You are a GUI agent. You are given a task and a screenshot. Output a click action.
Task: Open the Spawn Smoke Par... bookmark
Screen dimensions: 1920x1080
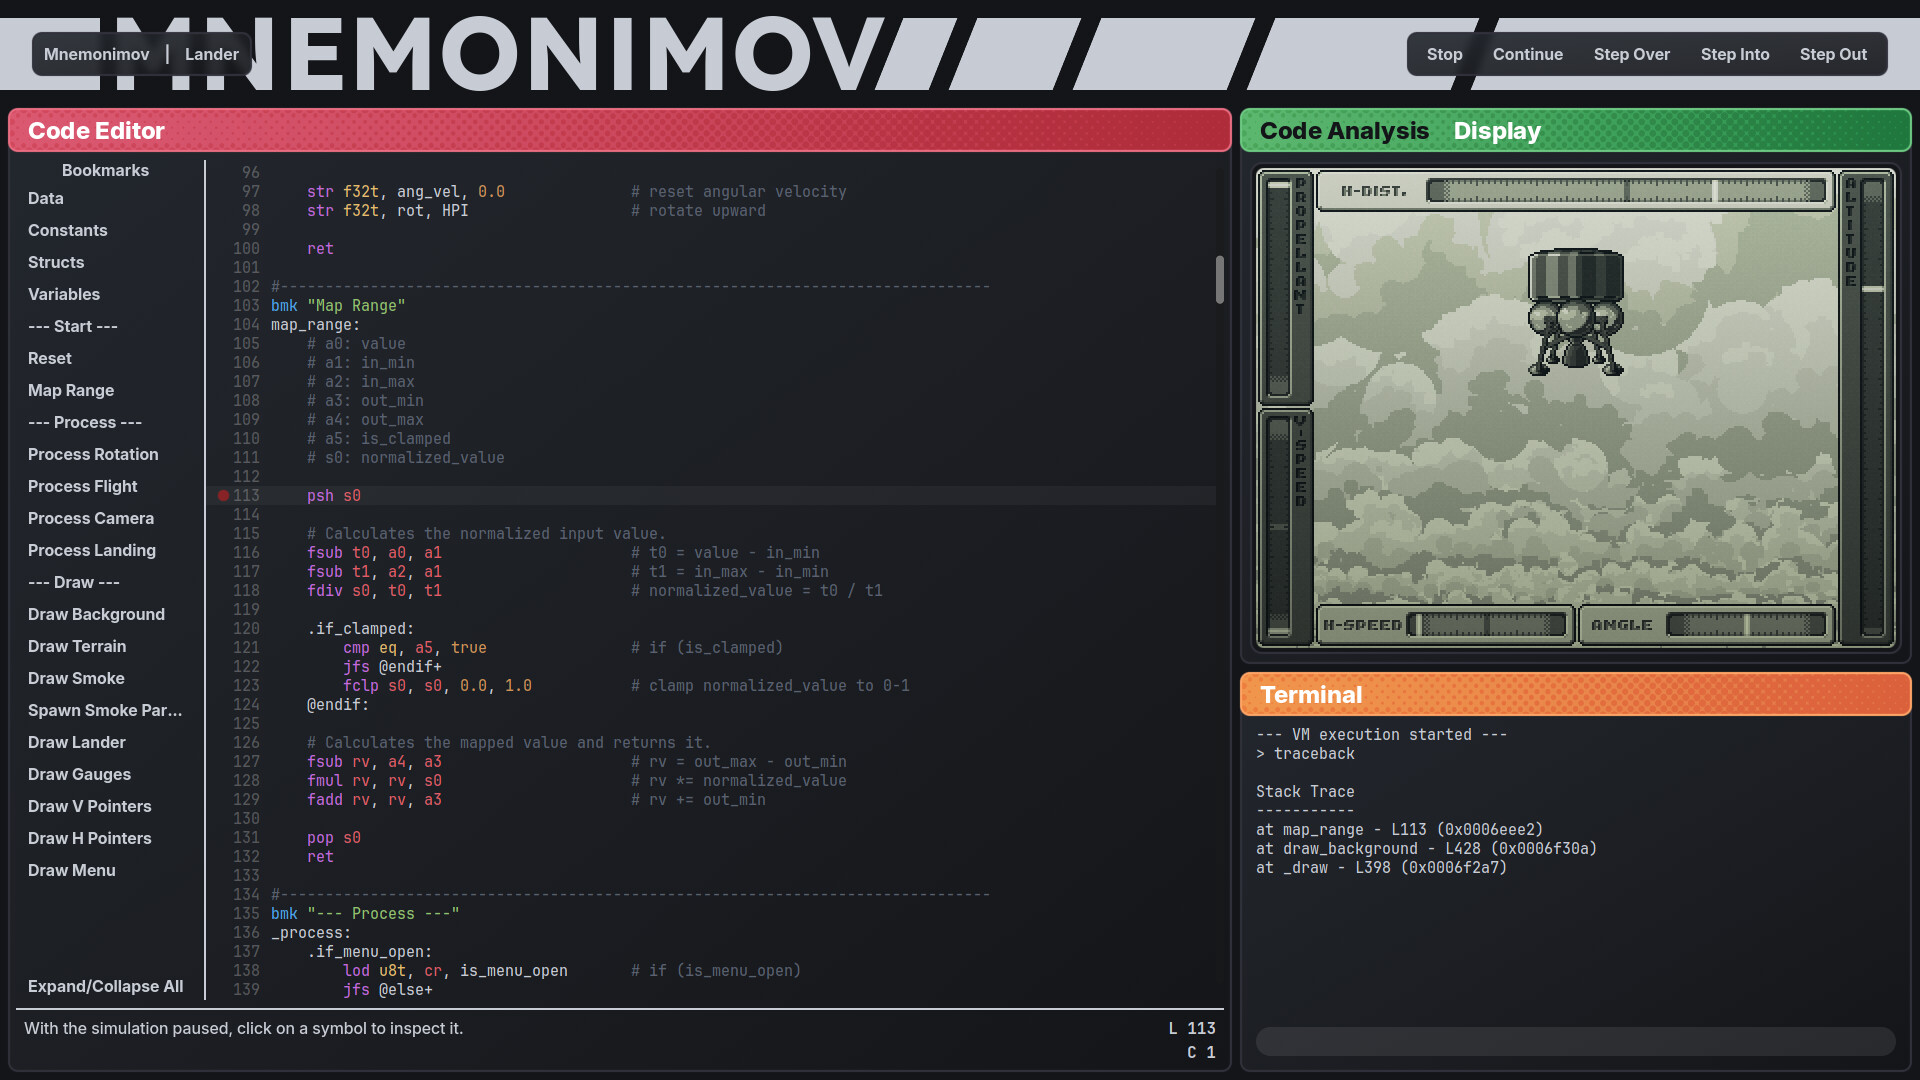[105, 710]
